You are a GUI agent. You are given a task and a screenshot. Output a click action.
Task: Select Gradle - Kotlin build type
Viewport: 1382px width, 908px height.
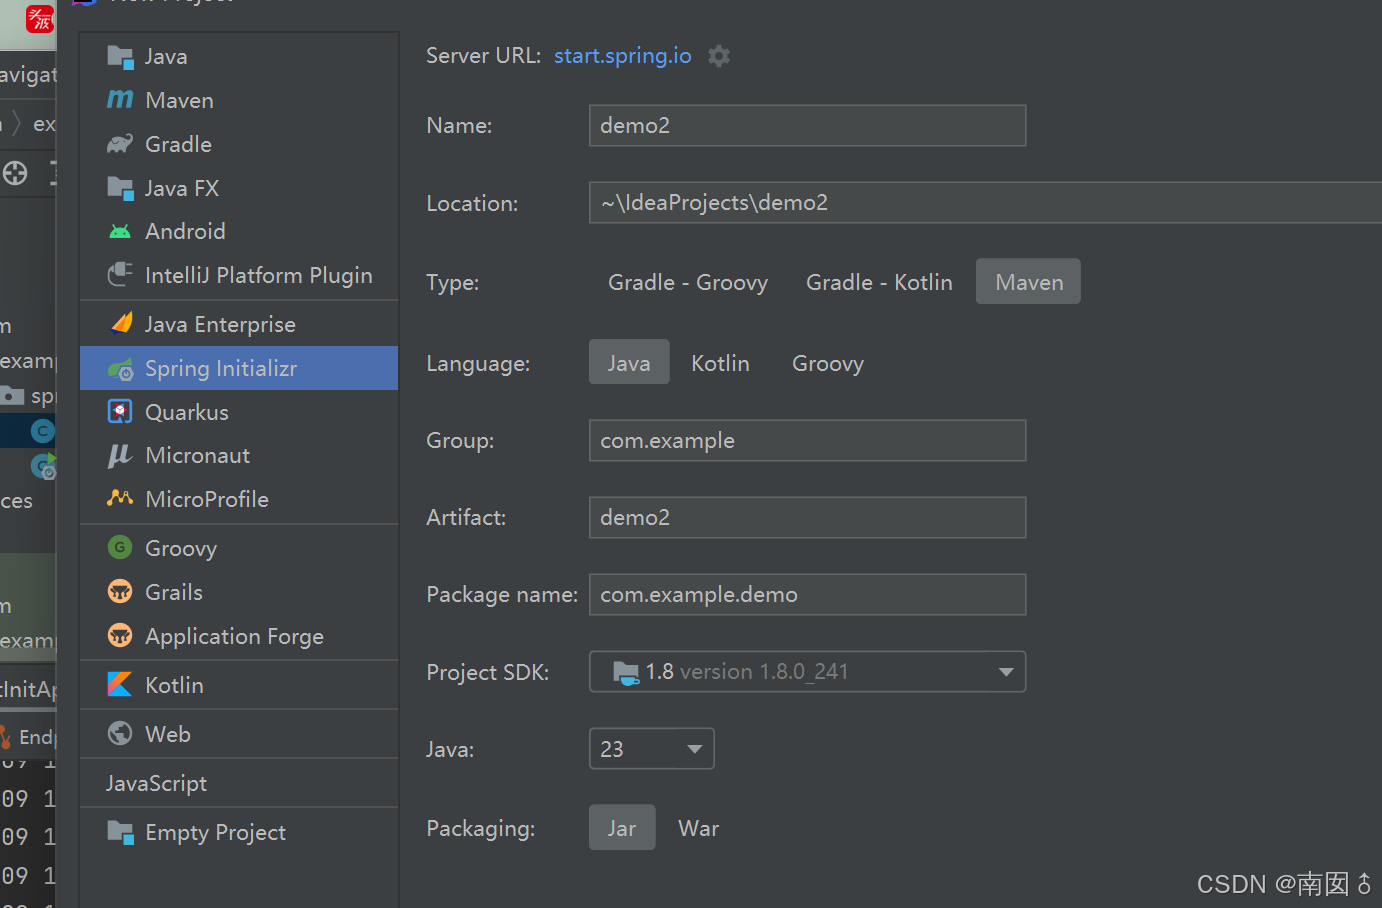[878, 281]
